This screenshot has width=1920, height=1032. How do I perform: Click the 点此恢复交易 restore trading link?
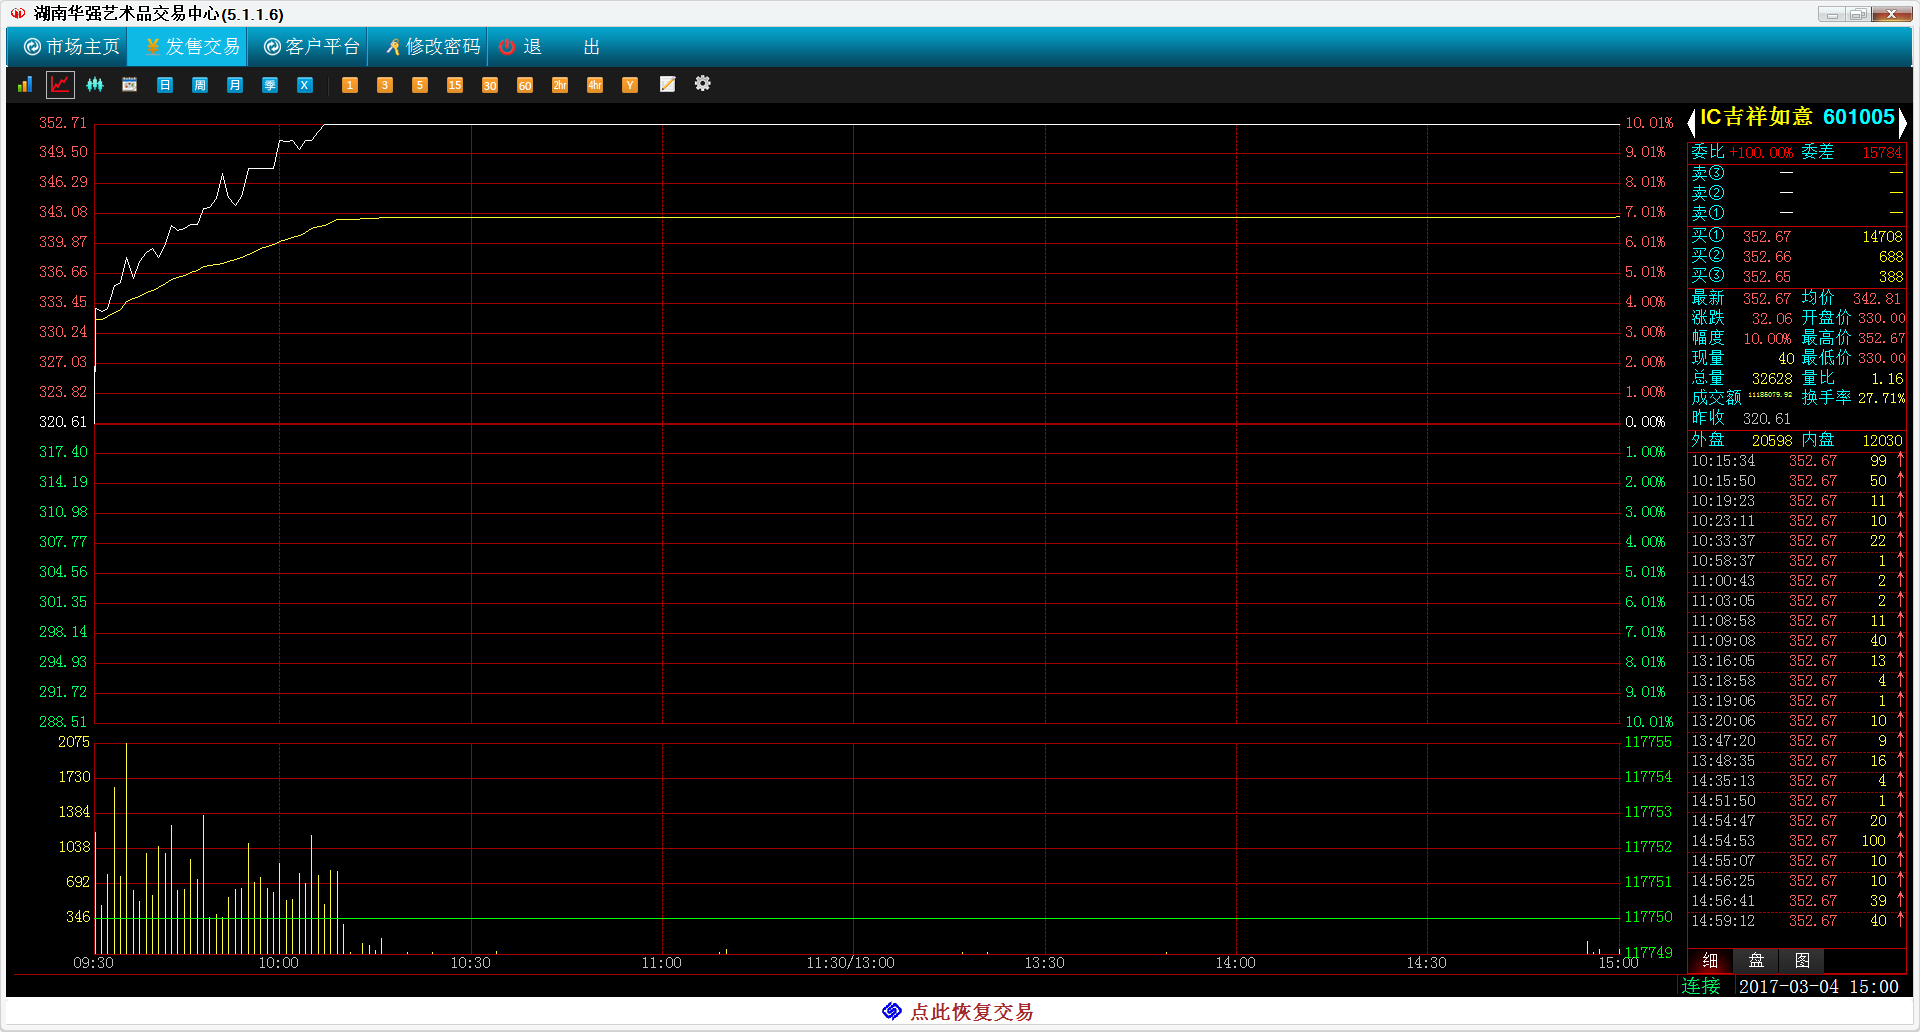[x=958, y=1012]
